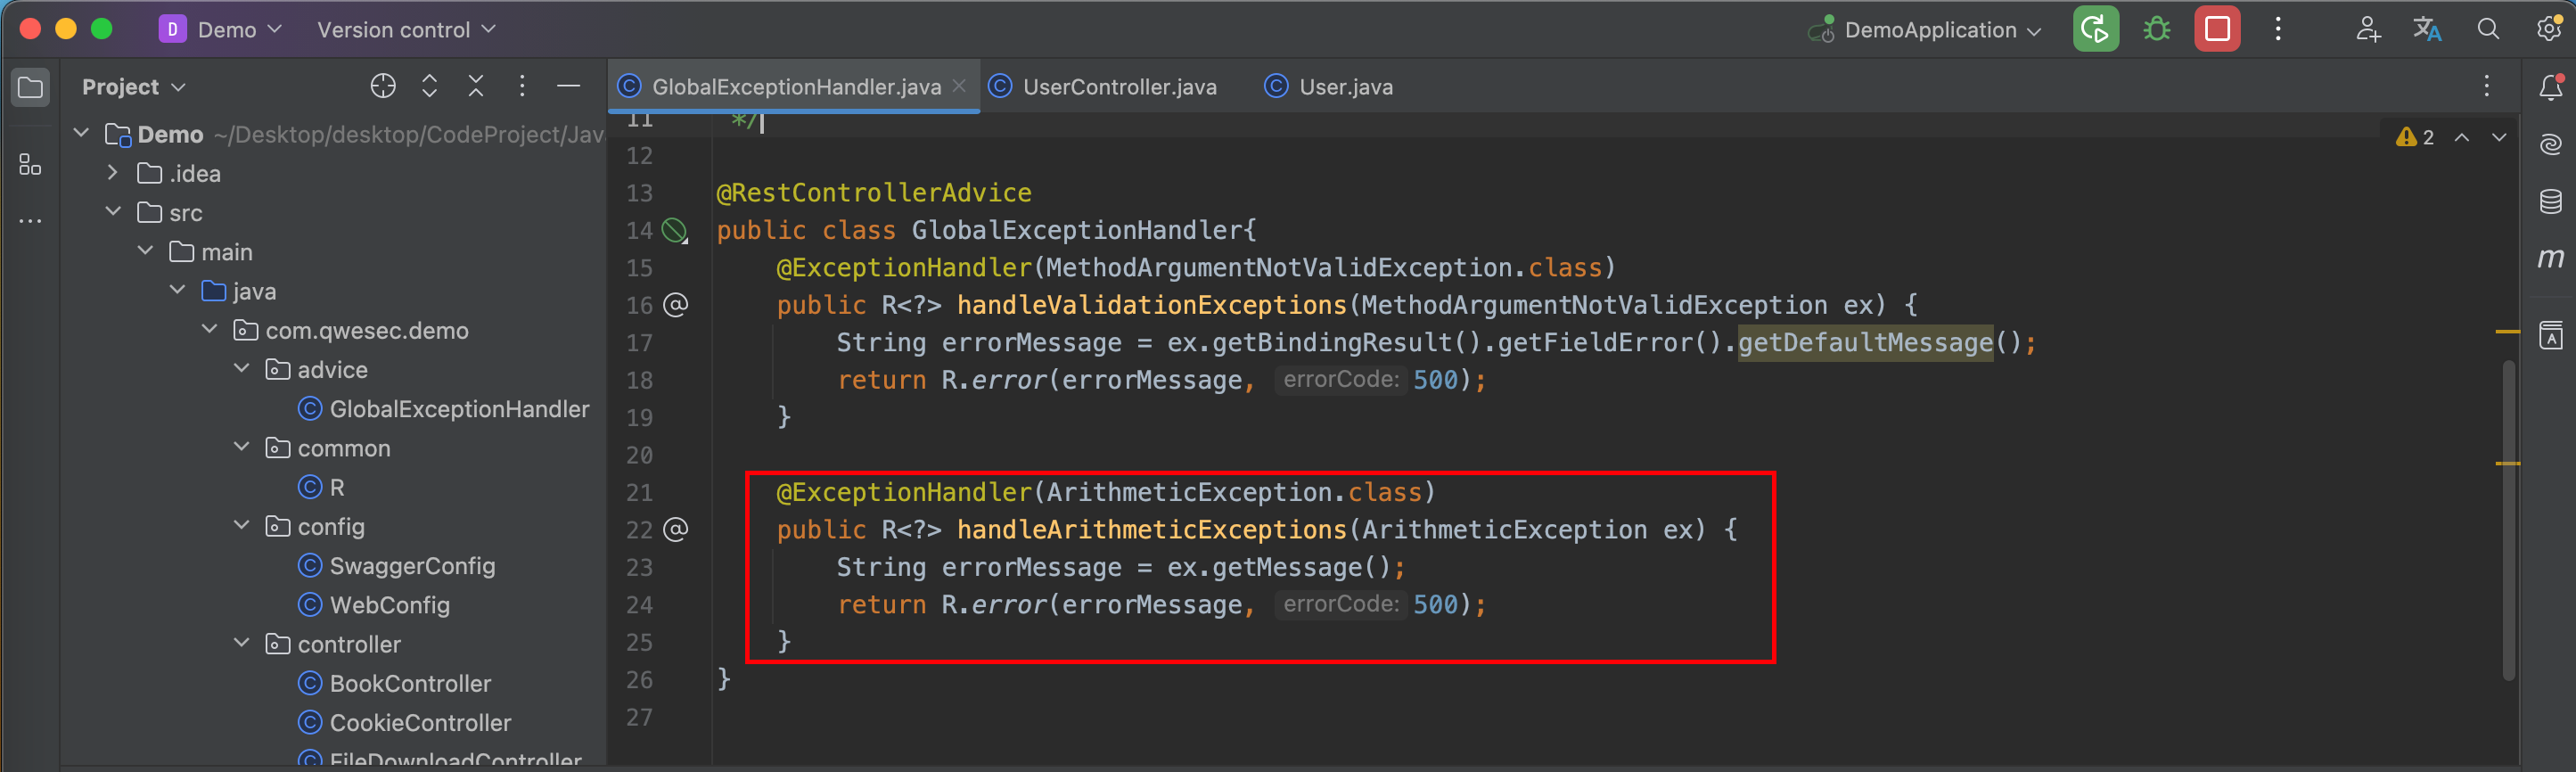Open notifications bell
The width and height of the screenshot is (2576, 772).
[2550, 87]
